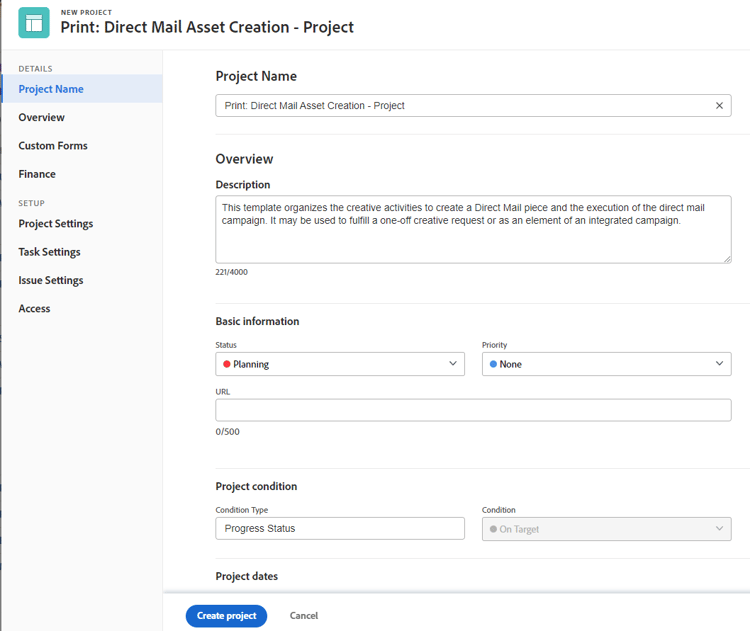This screenshot has height=631, width=750.
Task: Select Finance in the sidebar
Action: [37, 174]
